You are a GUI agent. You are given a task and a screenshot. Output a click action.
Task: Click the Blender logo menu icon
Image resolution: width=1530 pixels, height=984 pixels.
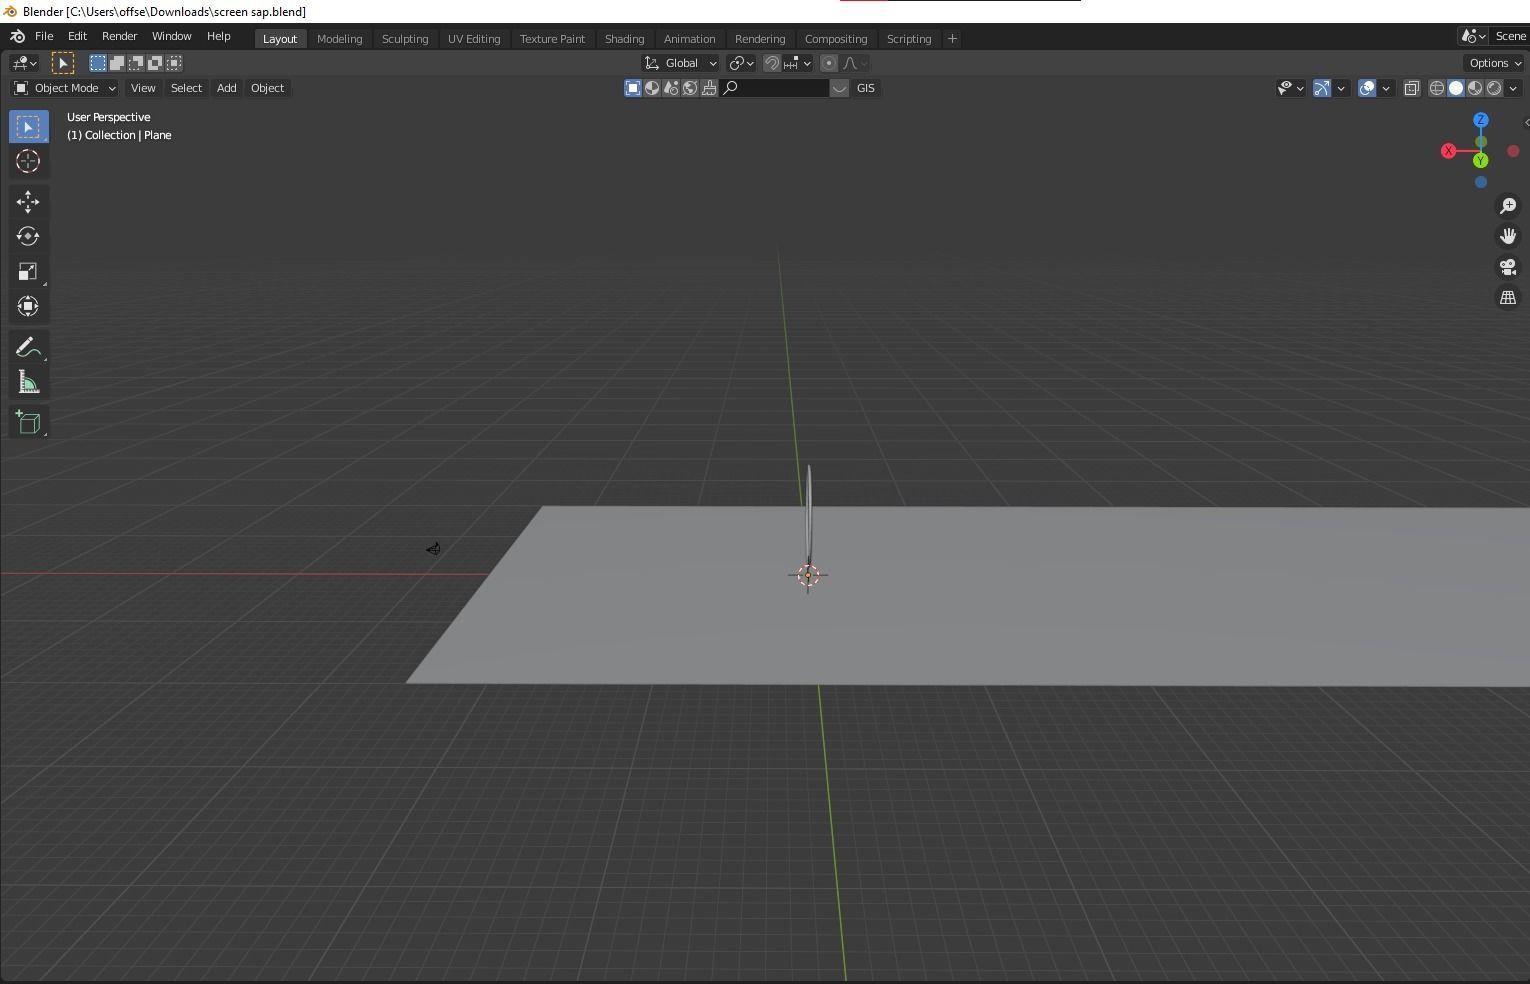point(17,36)
